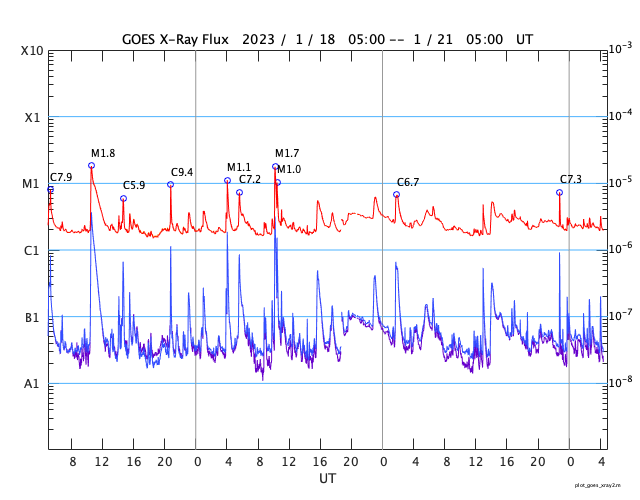Screen dimensions: 640x500
Task: Click the A1 flare class axis label
Action: pos(31,384)
